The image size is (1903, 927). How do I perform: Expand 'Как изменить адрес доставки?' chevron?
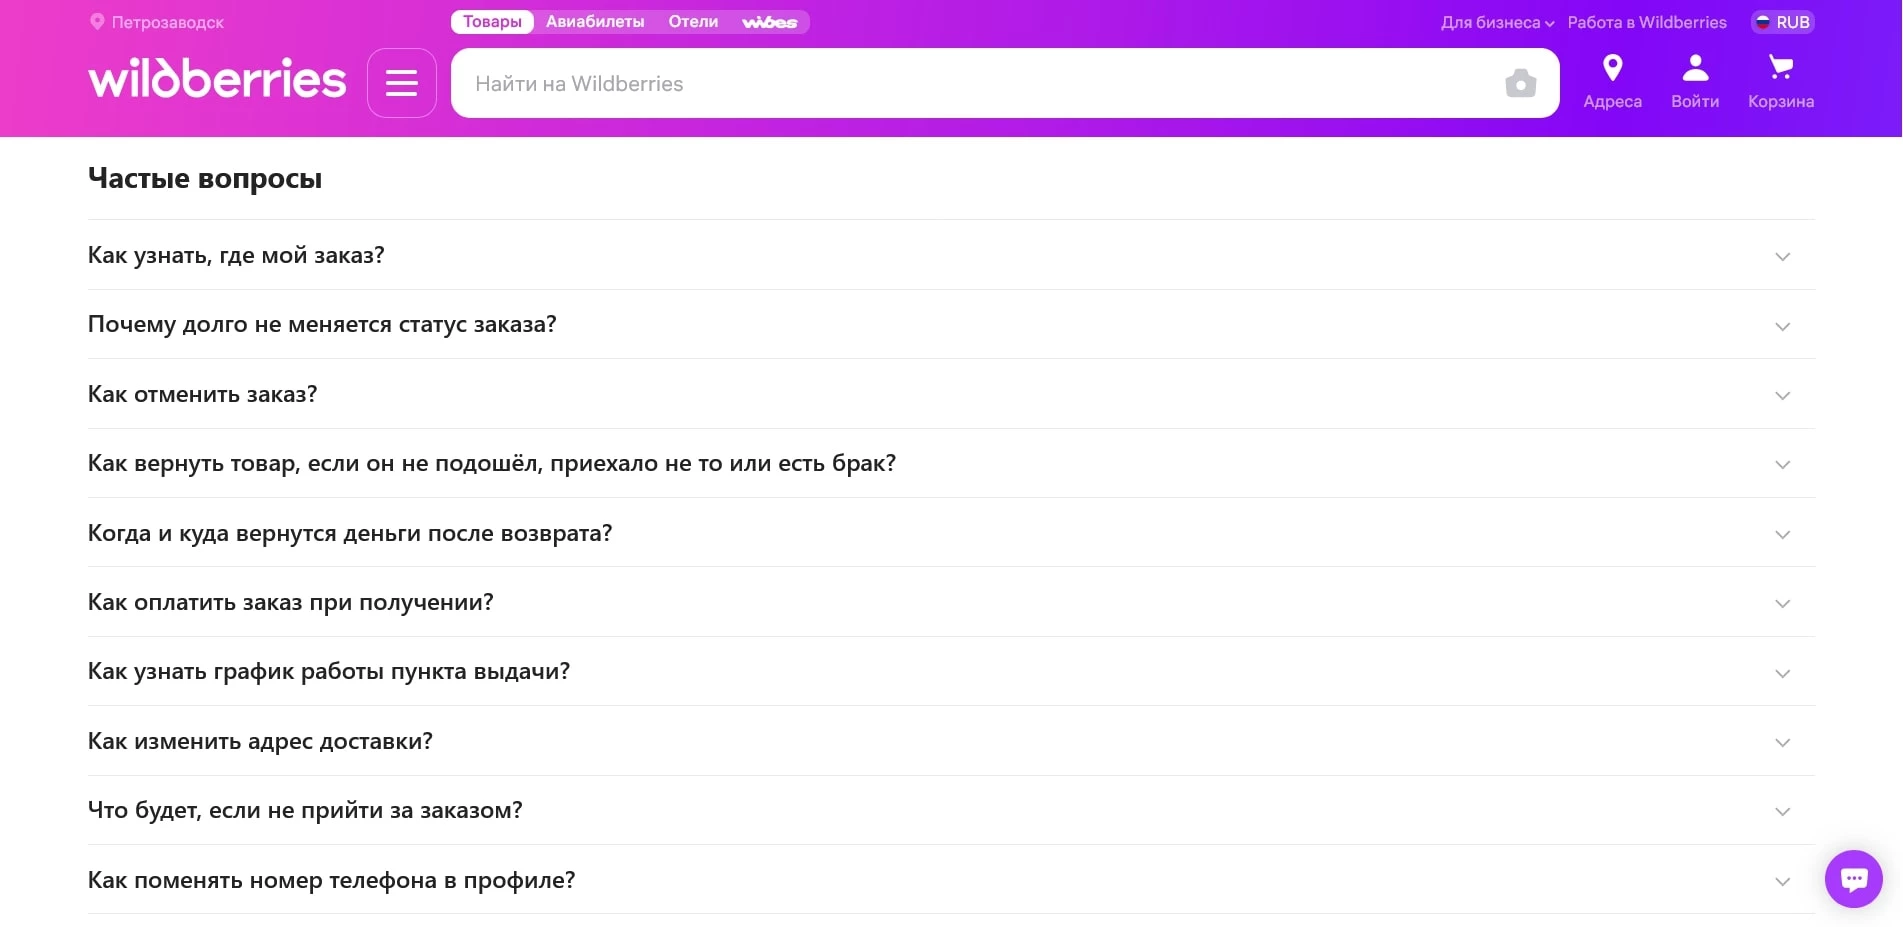(x=1782, y=742)
